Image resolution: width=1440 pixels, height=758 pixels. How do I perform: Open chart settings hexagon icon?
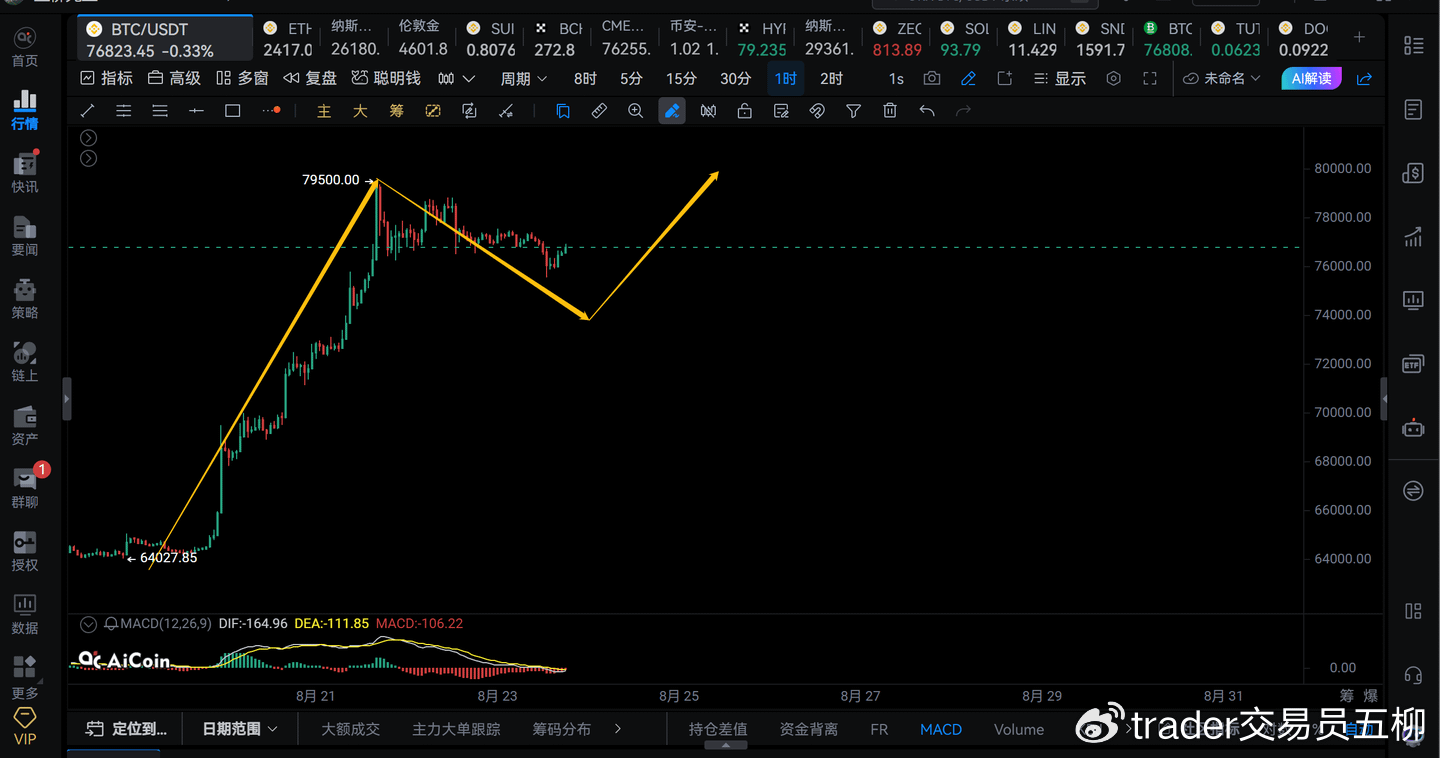point(1114,78)
